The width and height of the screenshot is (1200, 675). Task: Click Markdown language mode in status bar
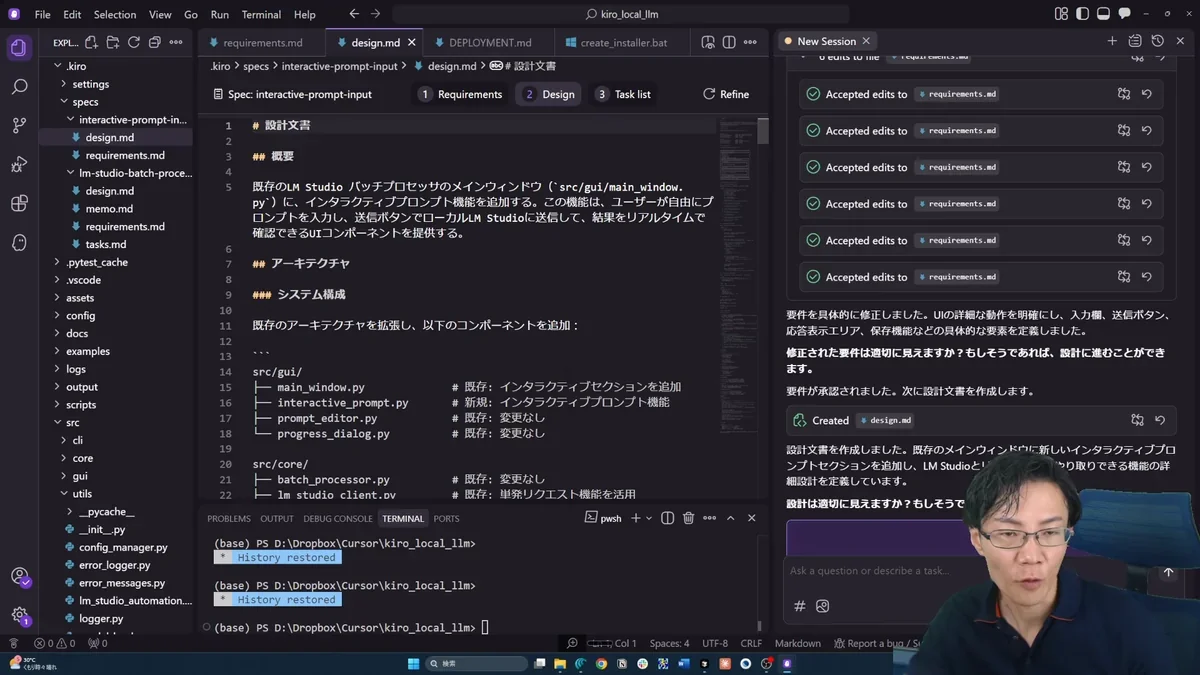coord(798,643)
